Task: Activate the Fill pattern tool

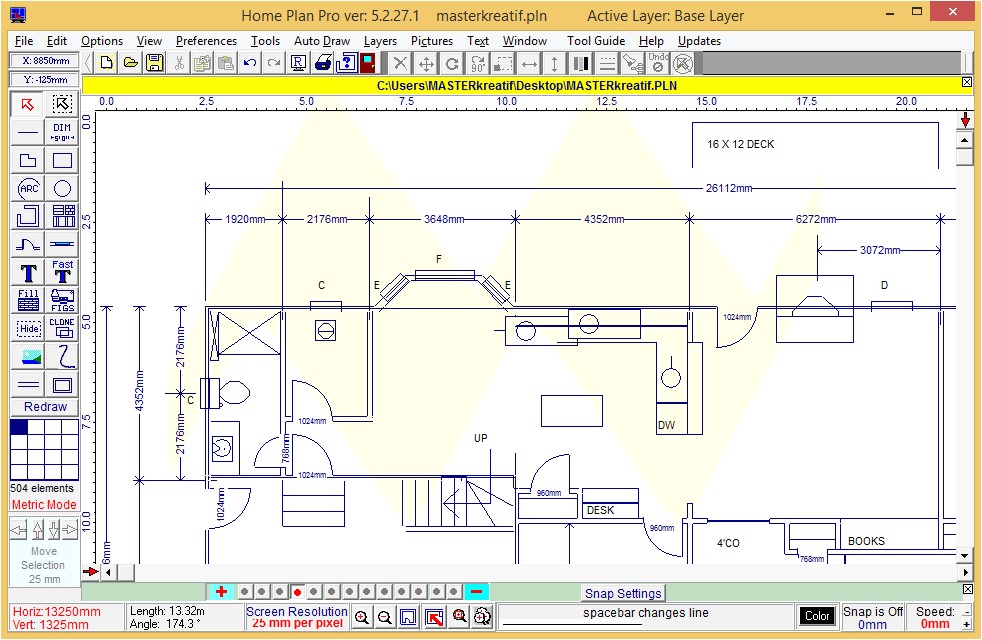Action: pyautogui.click(x=27, y=300)
